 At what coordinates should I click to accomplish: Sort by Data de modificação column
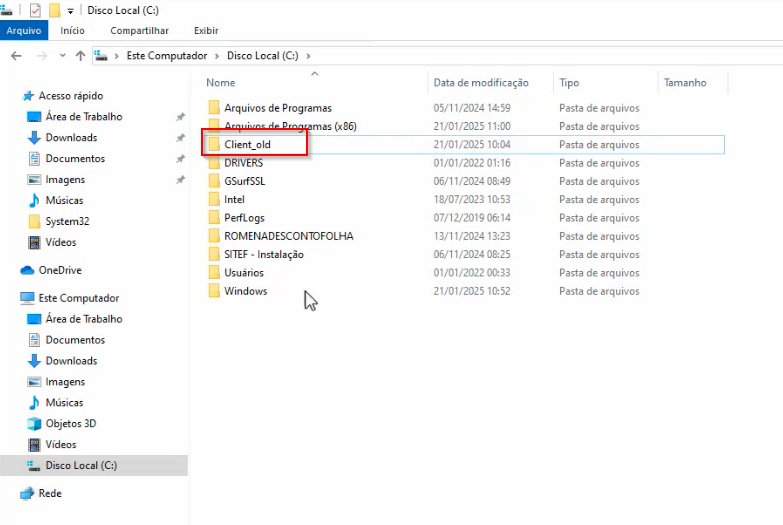point(481,82)
